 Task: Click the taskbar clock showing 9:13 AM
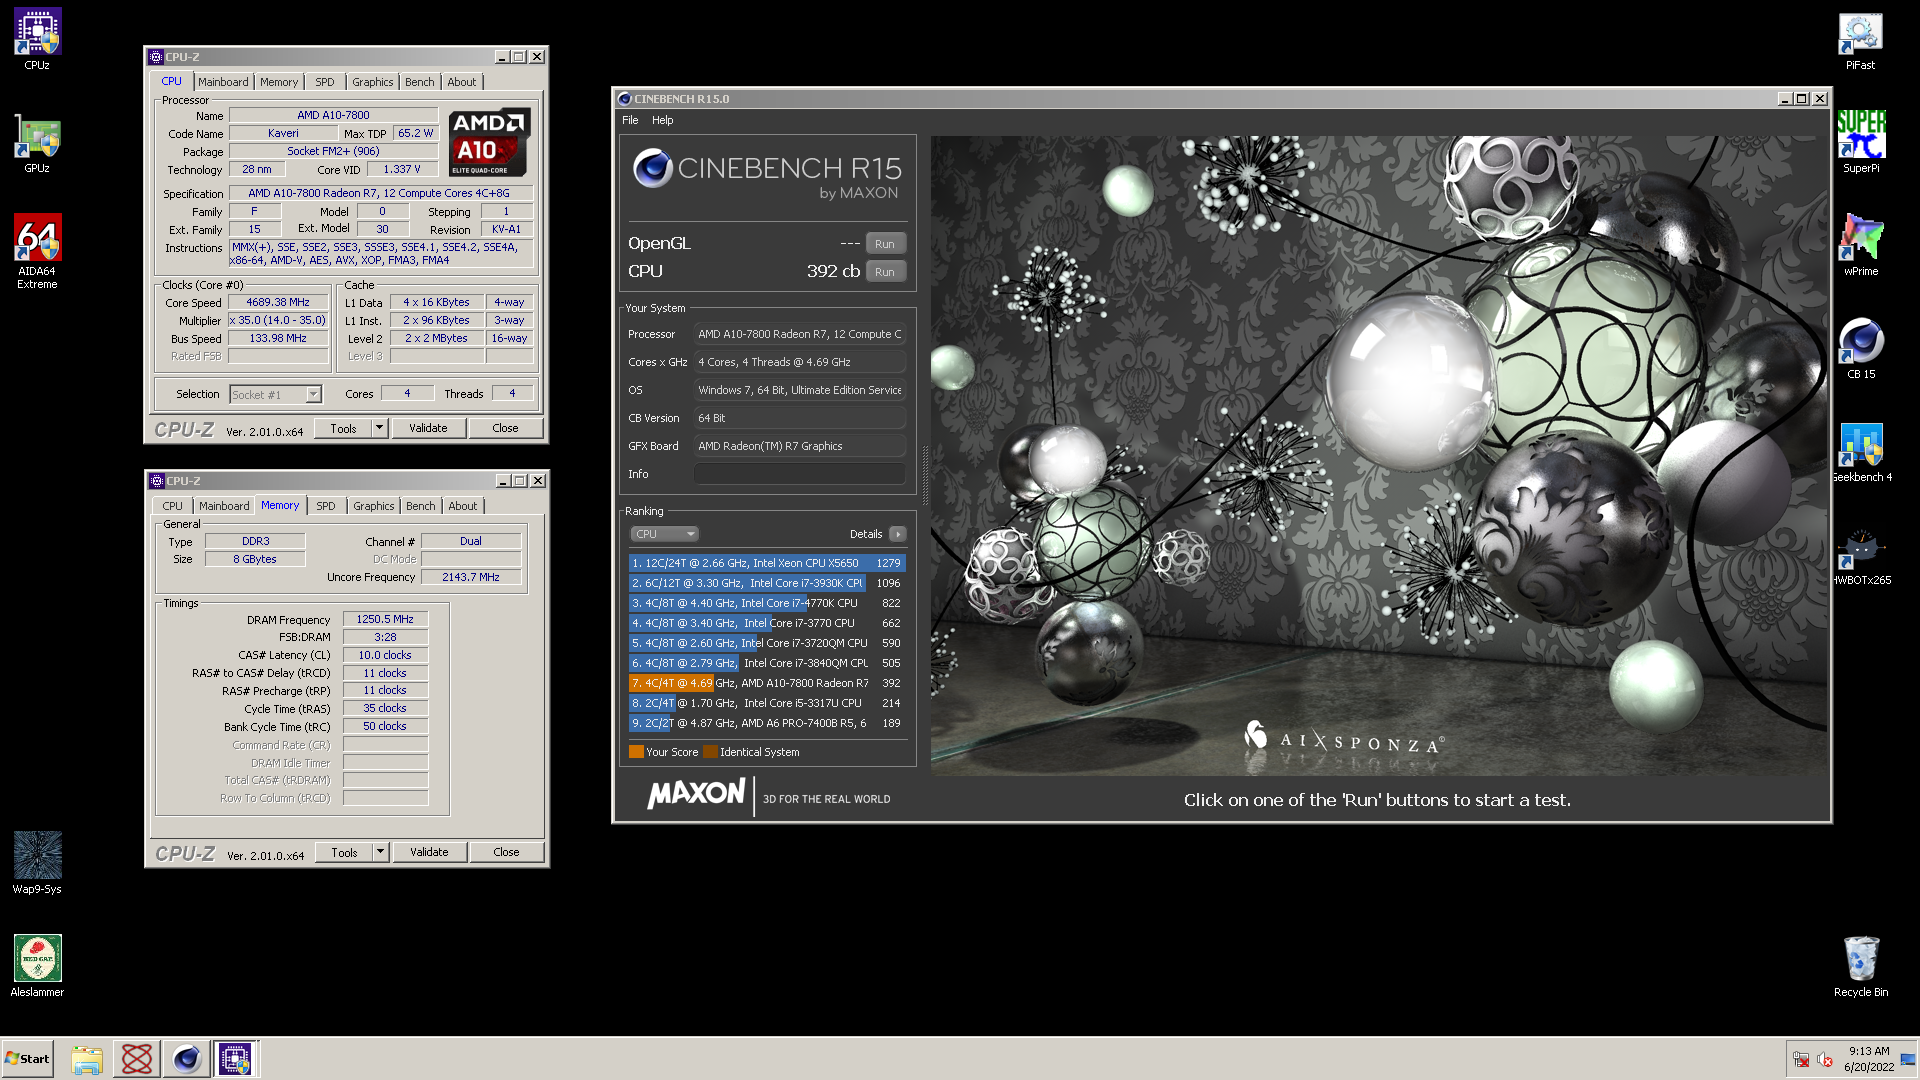[1868, 1059]
